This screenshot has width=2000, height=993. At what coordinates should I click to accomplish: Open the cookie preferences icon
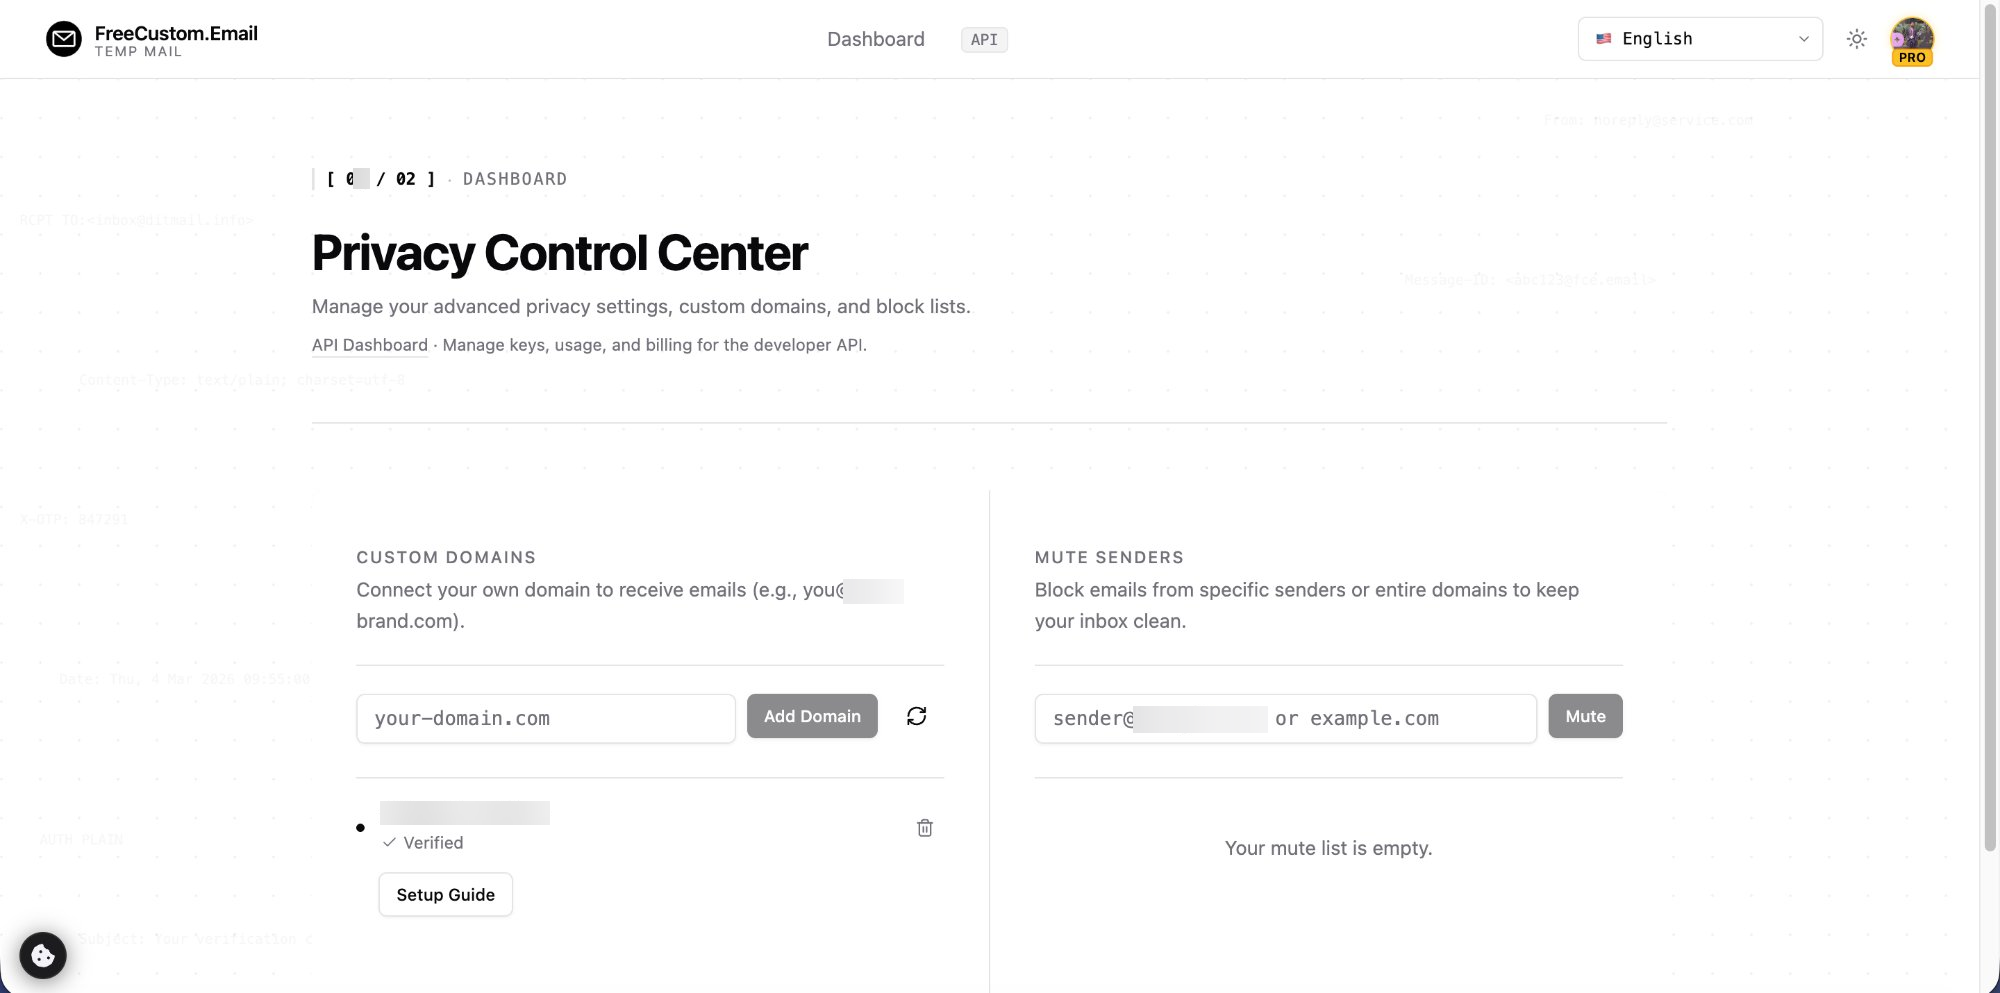tap(43, 955)
